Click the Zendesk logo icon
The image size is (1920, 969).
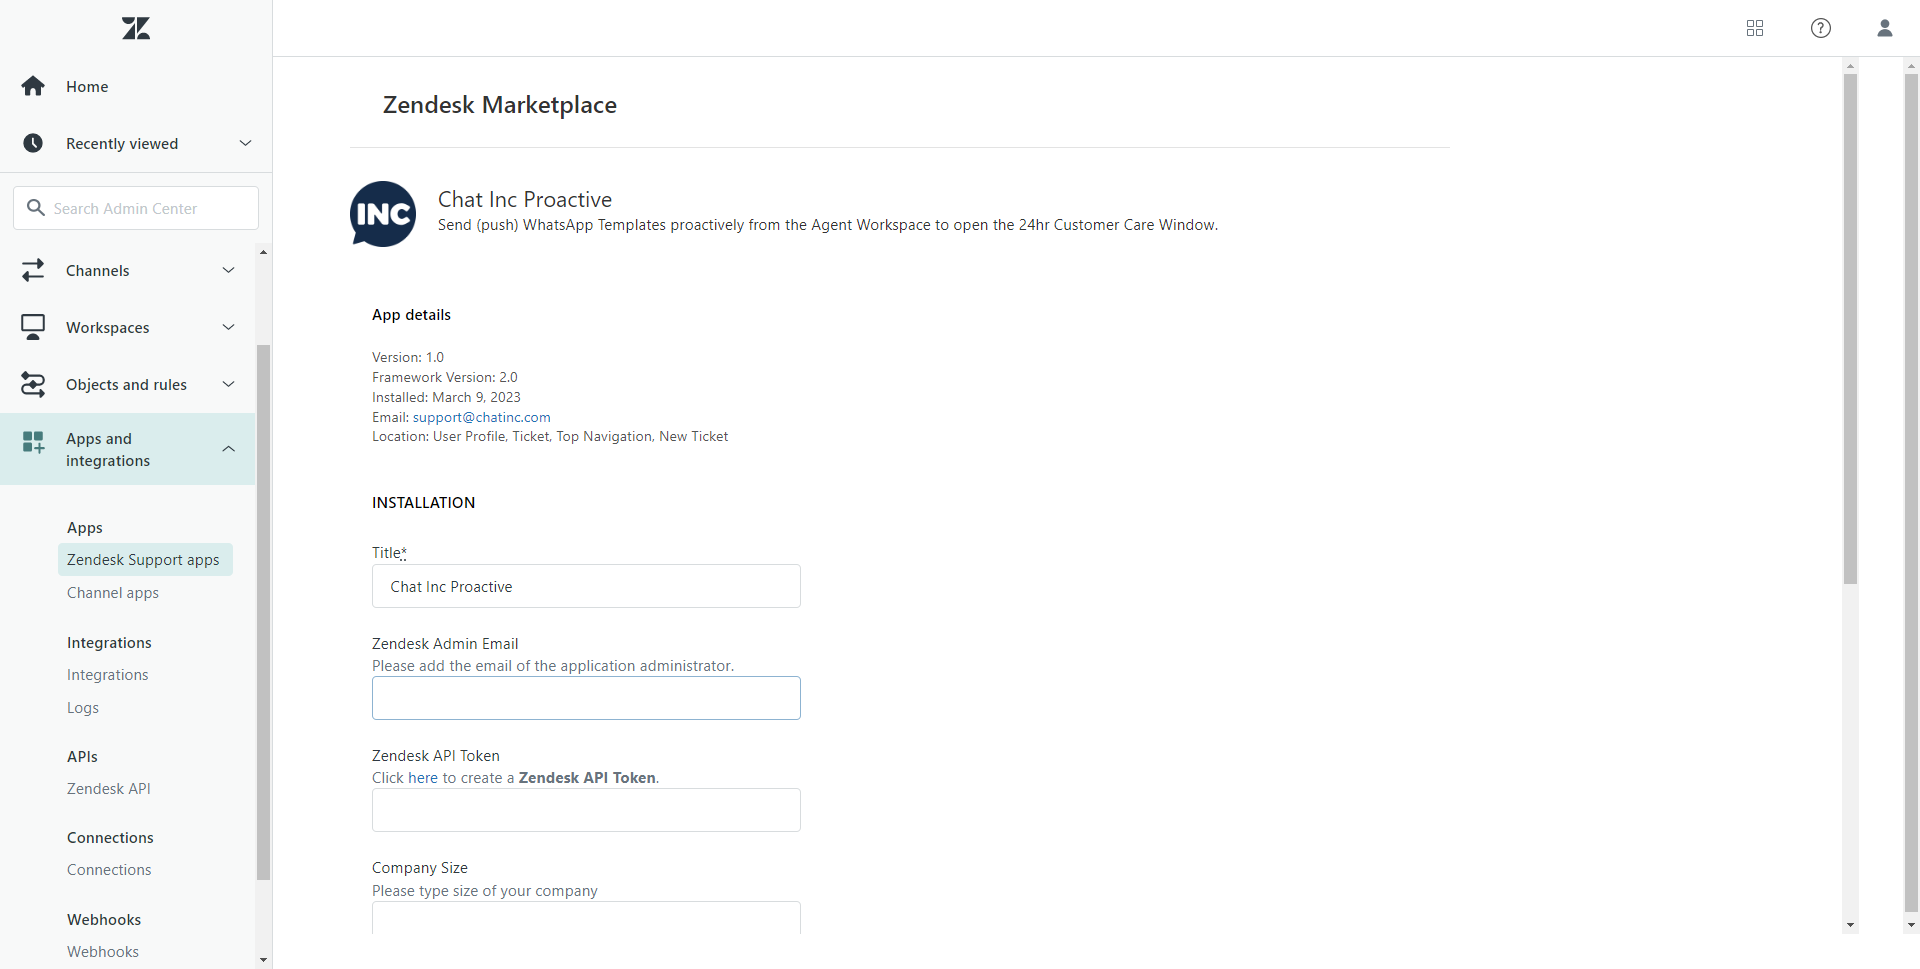[136, 28]
